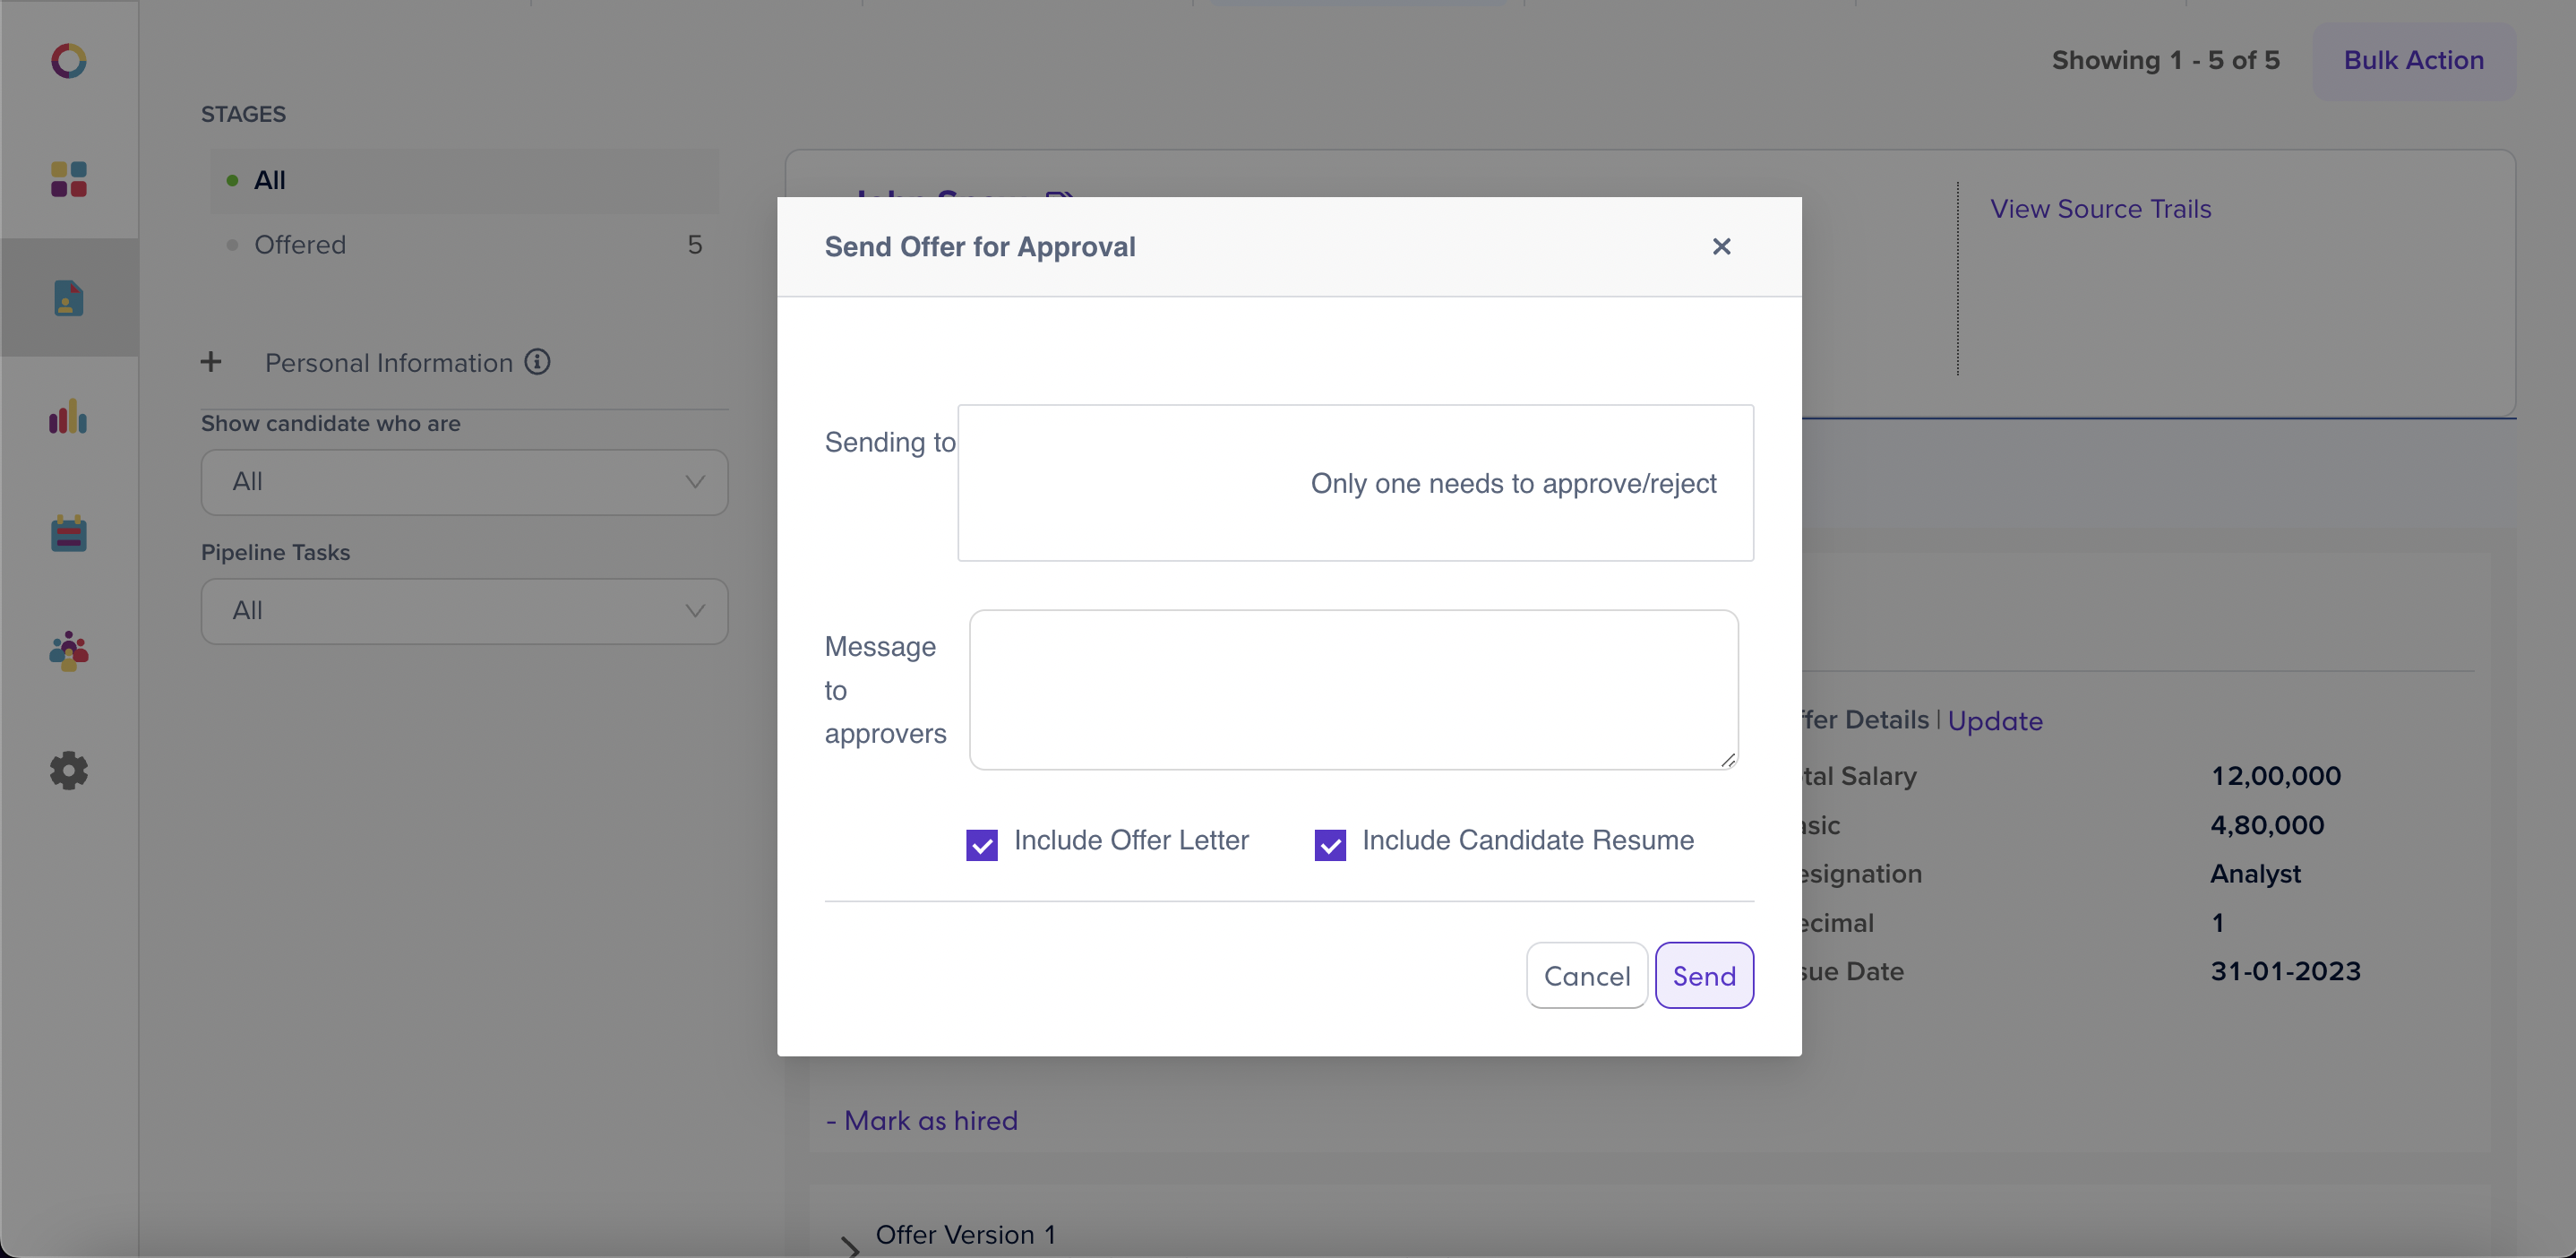This screenshot has height=1258, width=2576.
Task: Click the 4,80,000 basic value
Action: 2267,825
